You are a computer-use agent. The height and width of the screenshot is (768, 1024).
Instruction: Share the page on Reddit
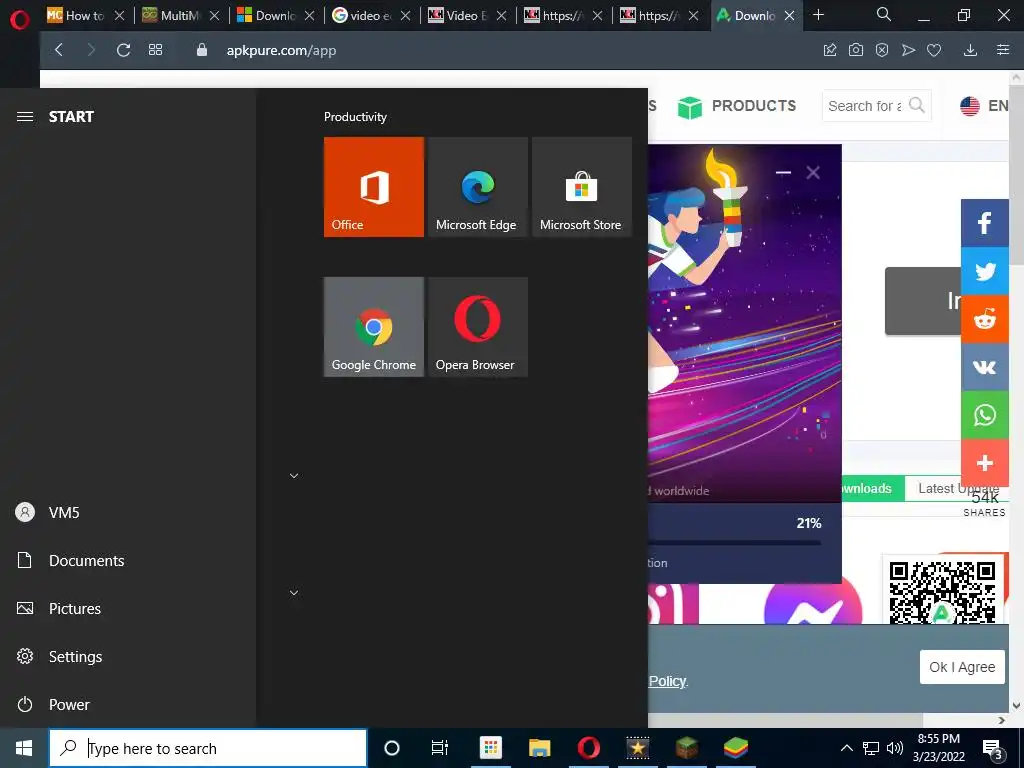(985, 319)
